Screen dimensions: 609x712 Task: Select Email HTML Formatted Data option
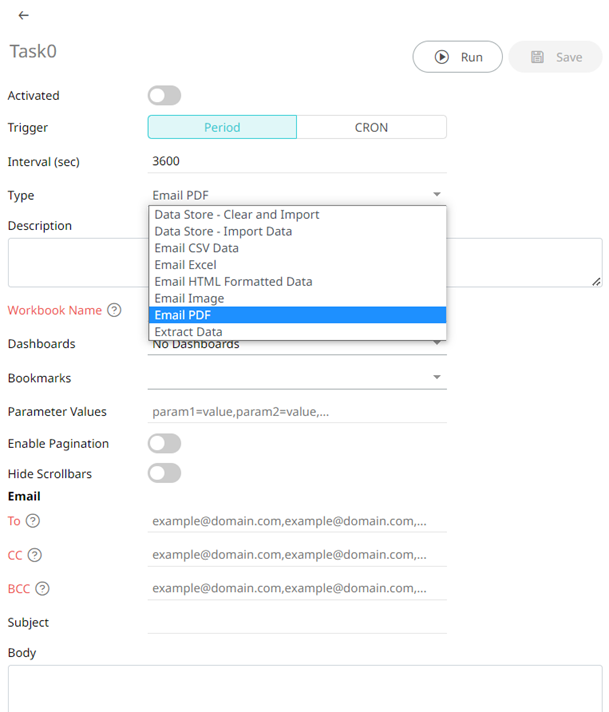(x=233, y=282)
